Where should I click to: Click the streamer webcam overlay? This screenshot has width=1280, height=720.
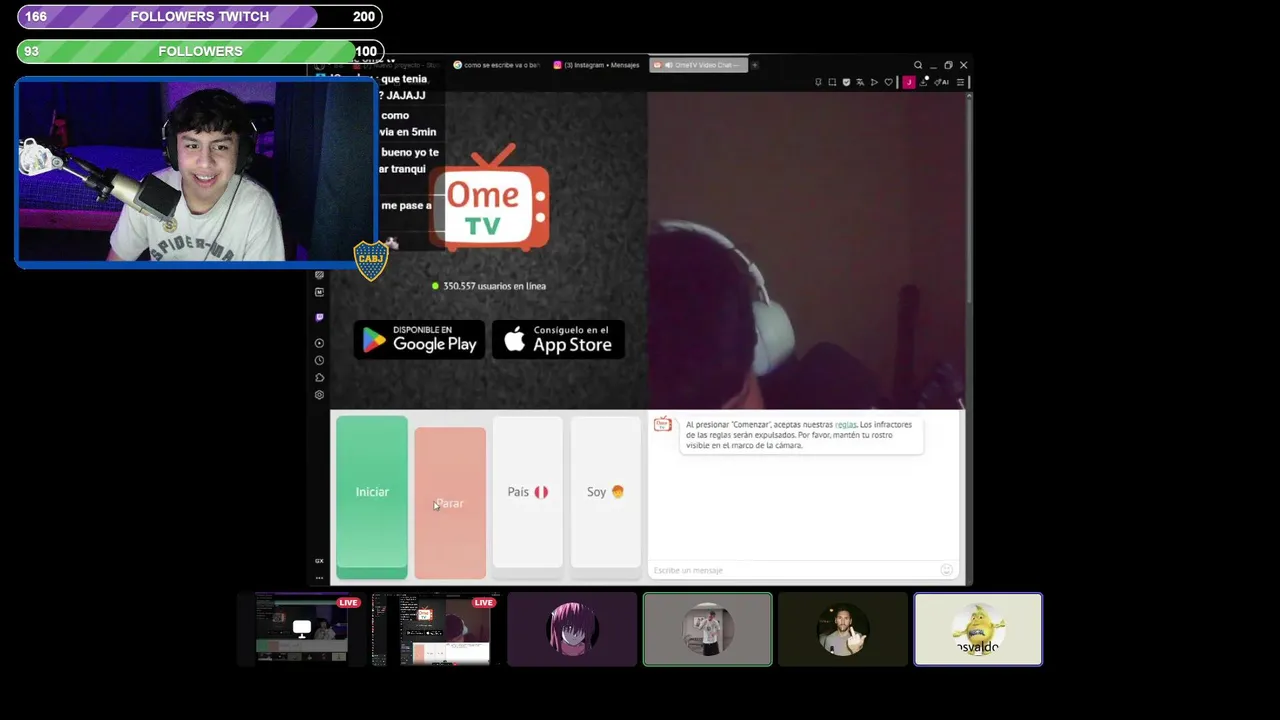coord(196,172)
